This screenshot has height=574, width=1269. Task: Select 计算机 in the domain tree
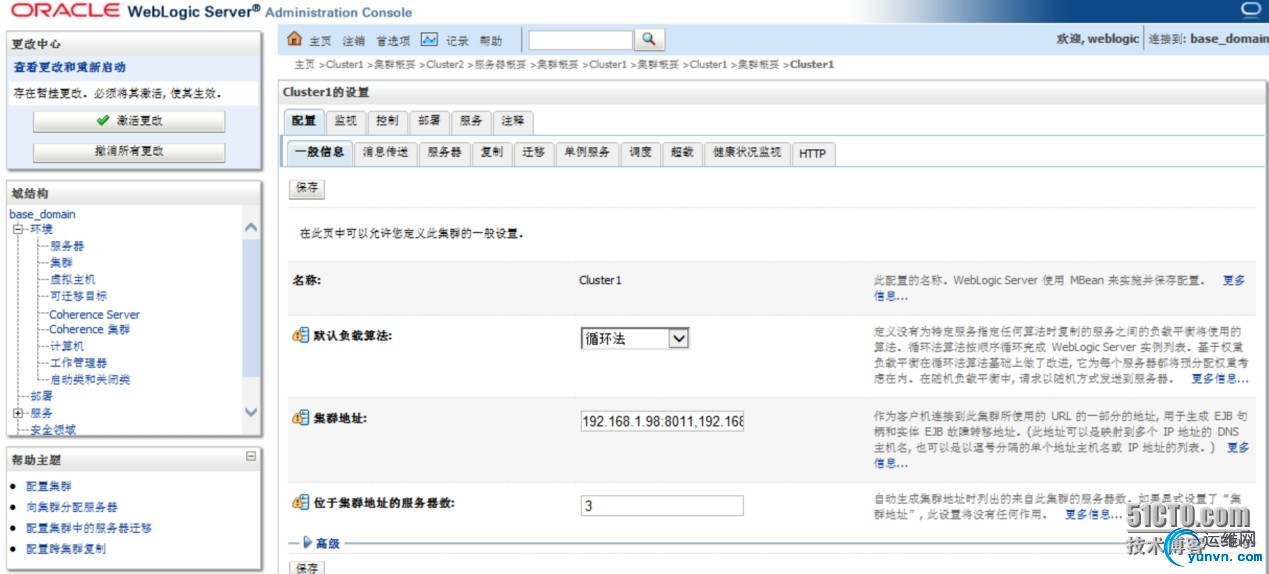click(67, 346)
